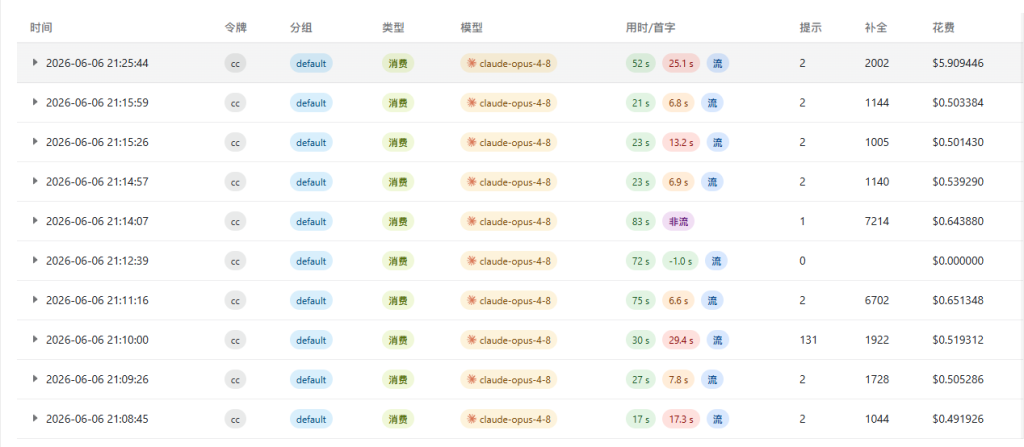This screenshot has width=1024, height=447.
Task: Click claude-opus-4-8 model tag in 21:09:26 row
Action: click(508, 379)
